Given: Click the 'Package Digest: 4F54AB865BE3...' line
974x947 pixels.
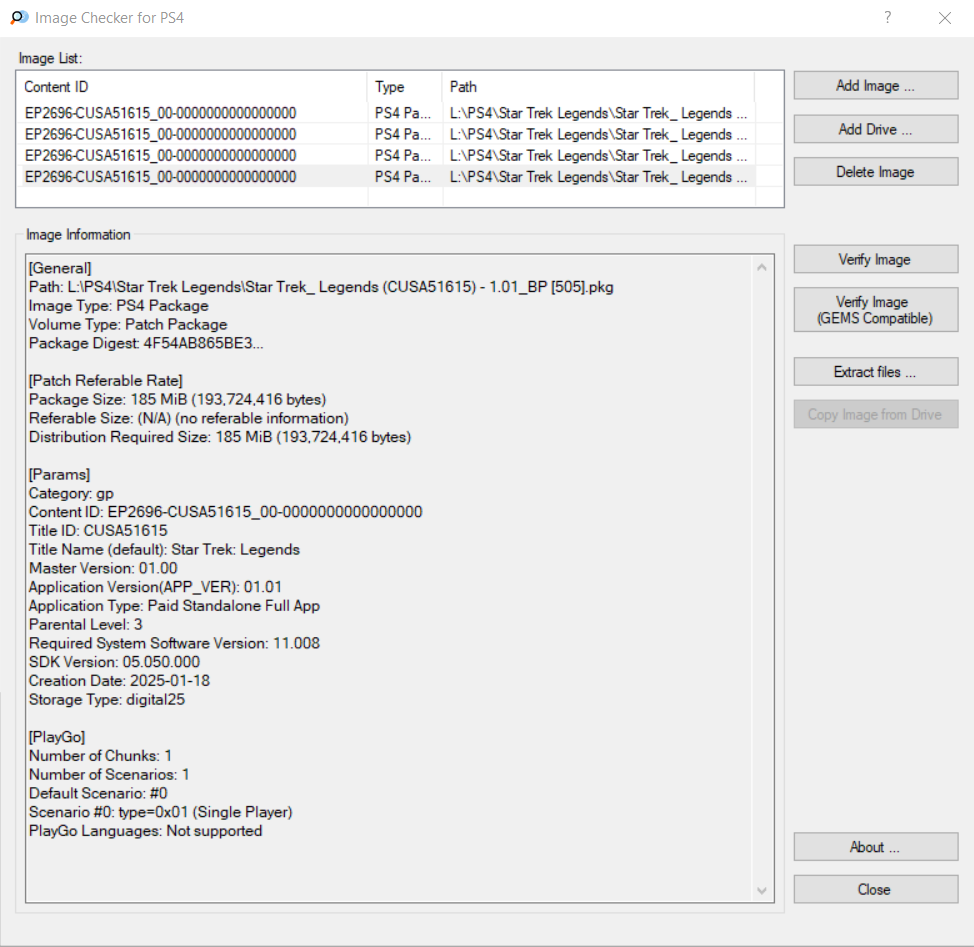Looking at the screenshot, I should tap(146, 343).
